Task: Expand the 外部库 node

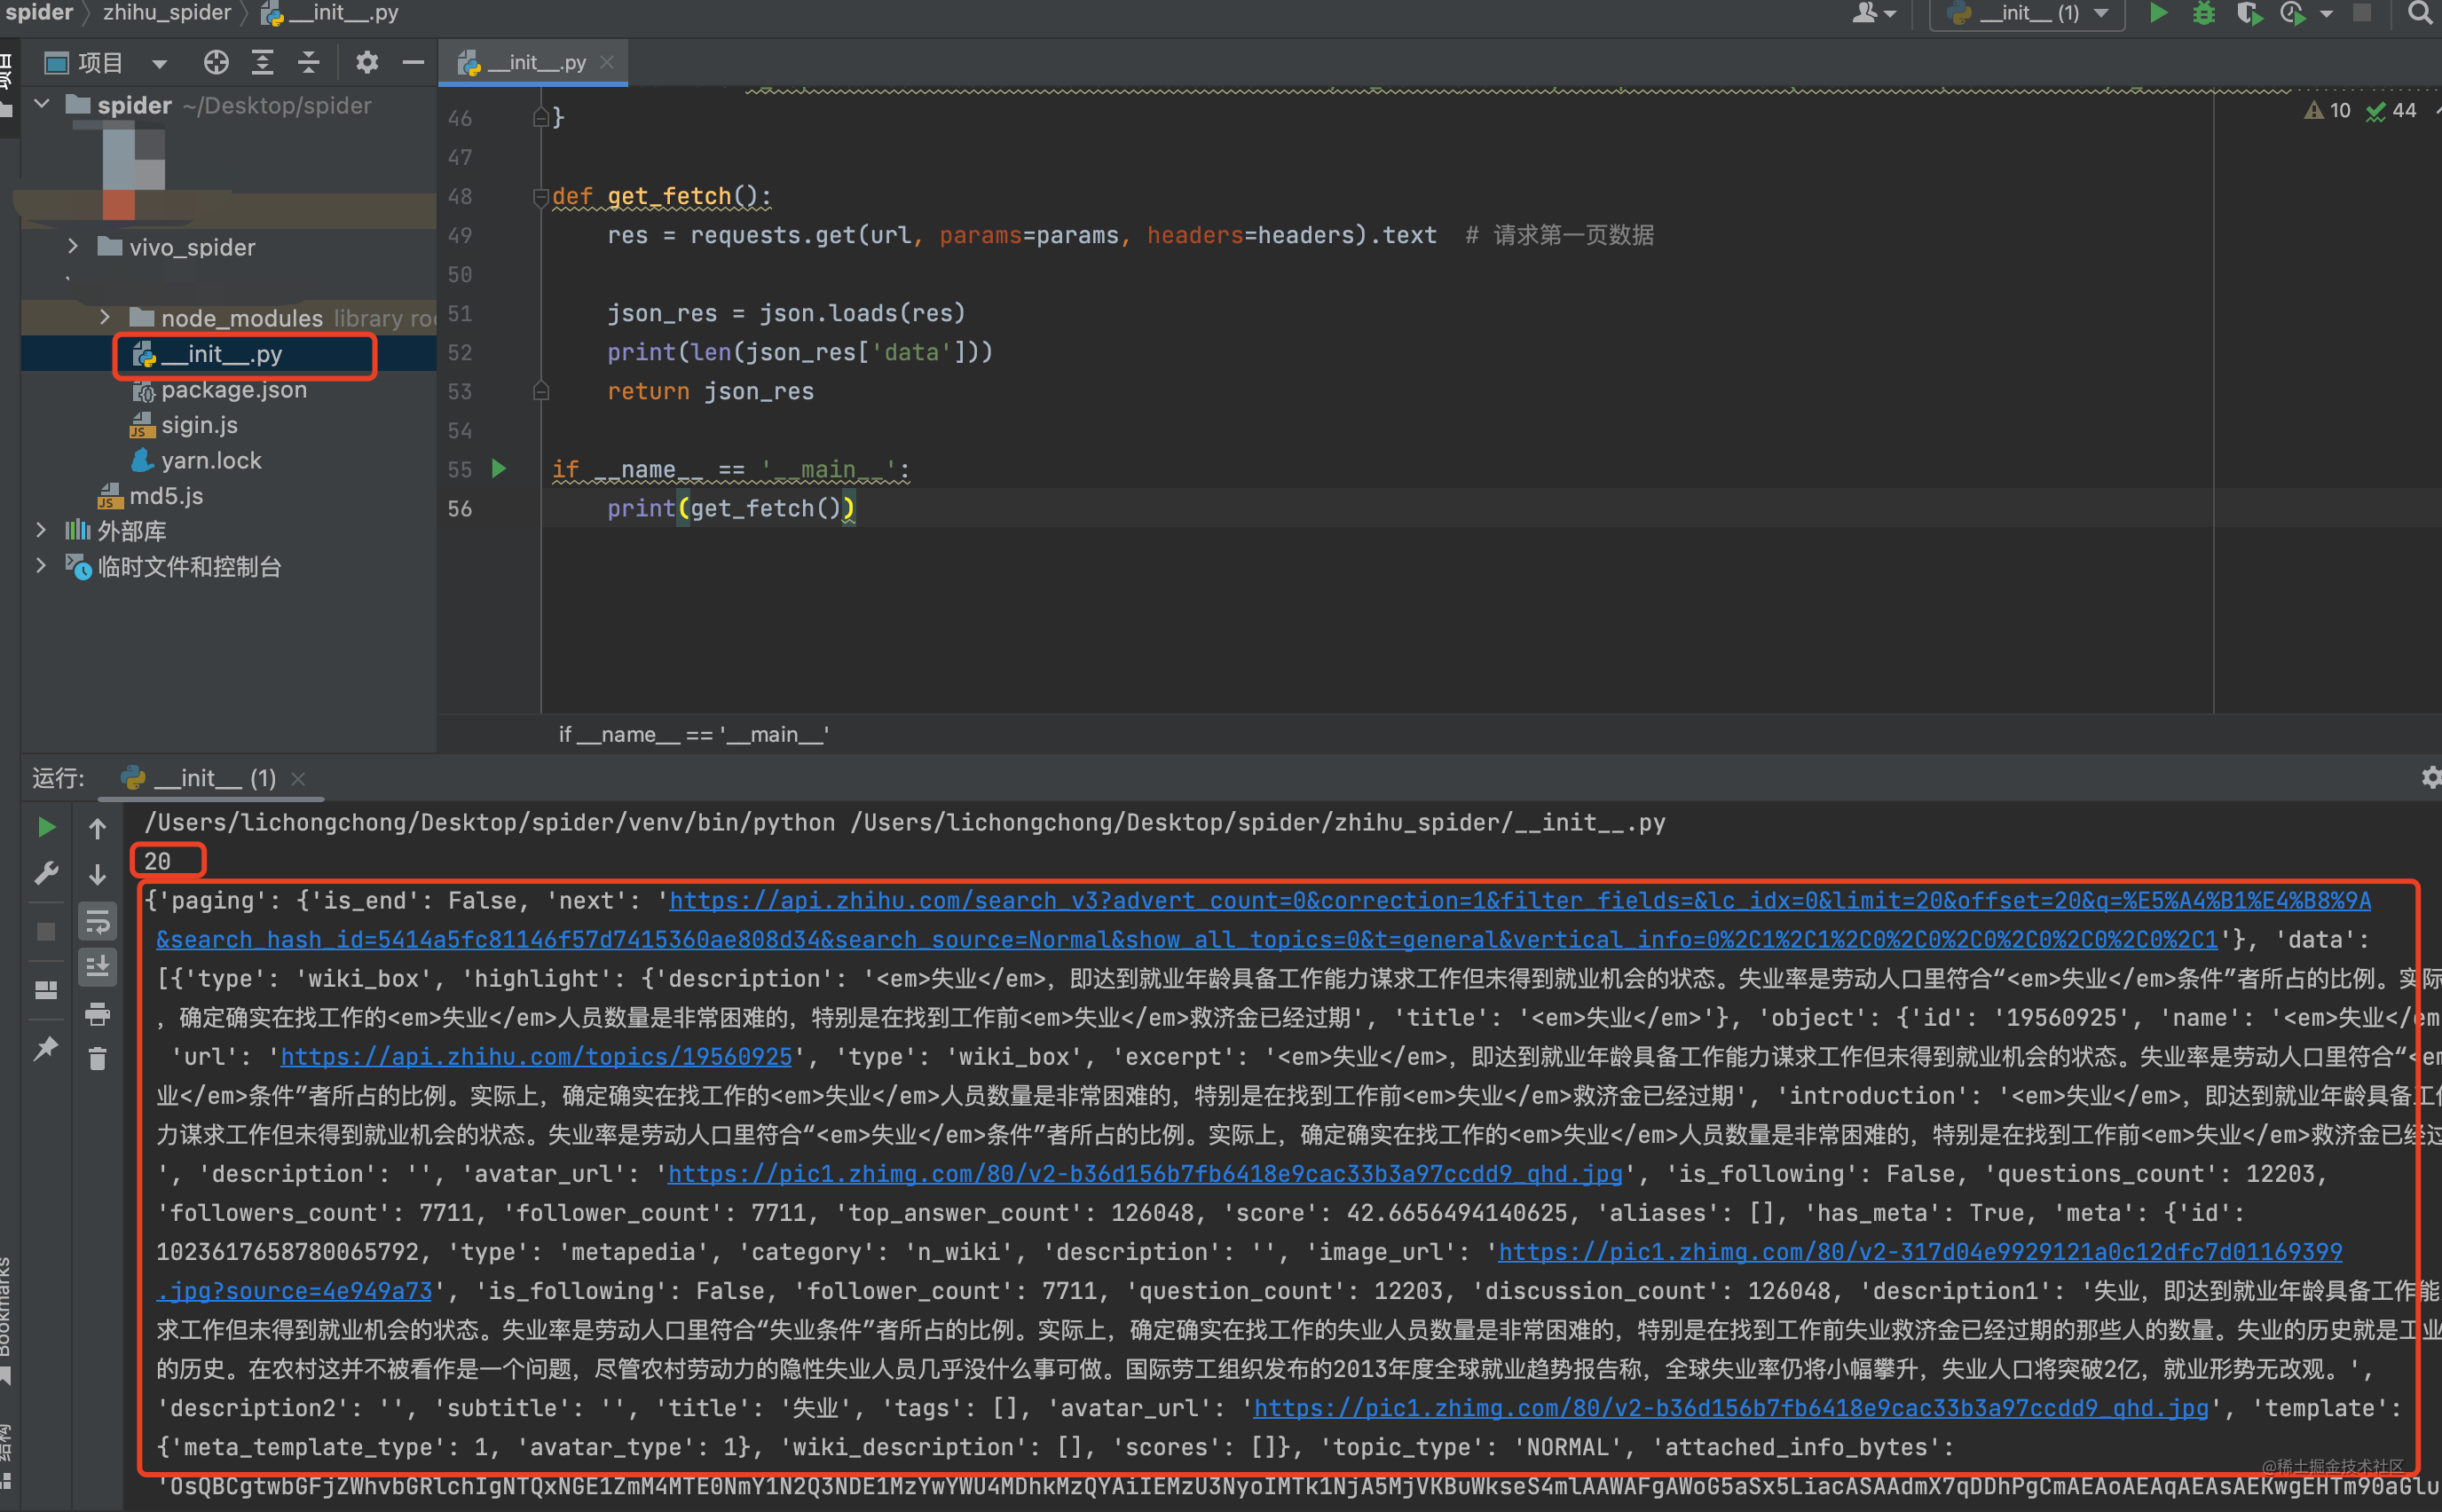Action: pyautogui.click(x=41, y=530)
